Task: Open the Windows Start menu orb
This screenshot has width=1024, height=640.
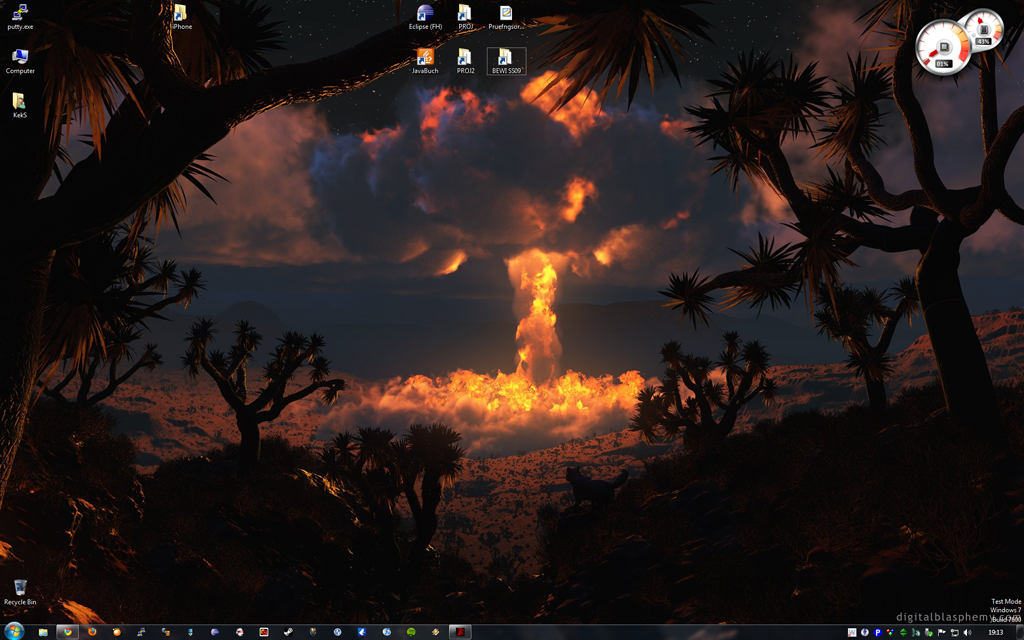Action: point(14,632)
